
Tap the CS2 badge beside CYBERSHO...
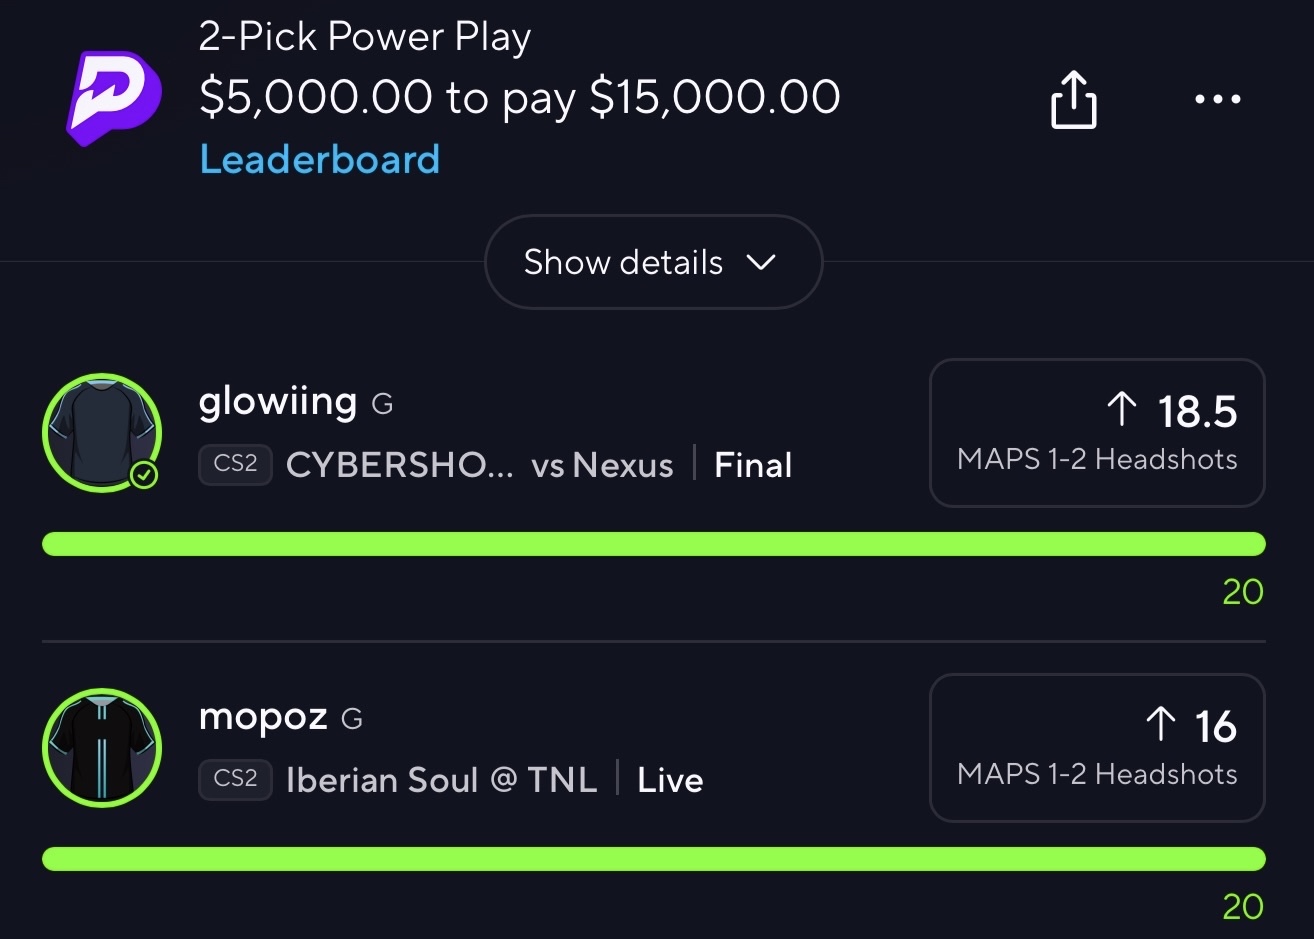(236, 465)
